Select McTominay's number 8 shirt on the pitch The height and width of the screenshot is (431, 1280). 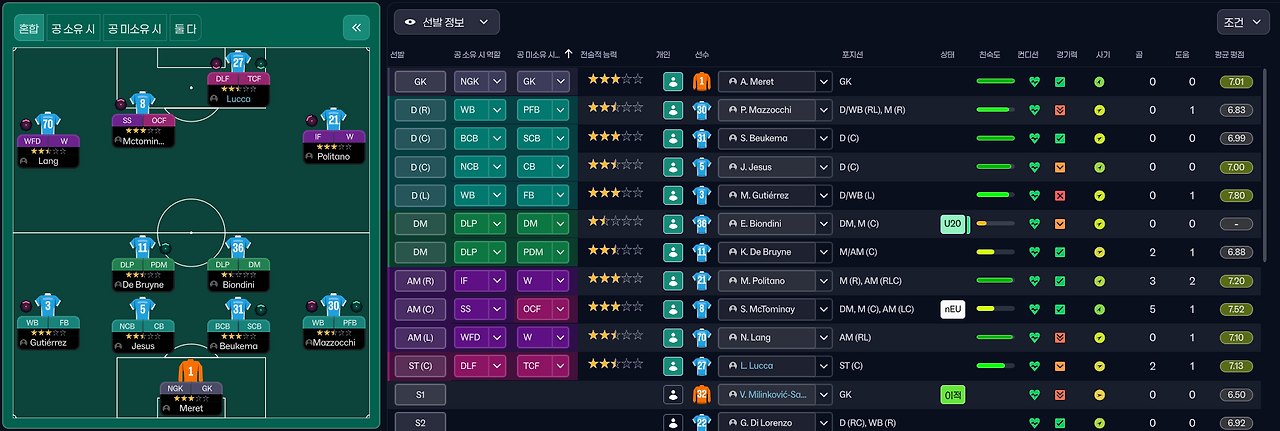coord(143,102)
